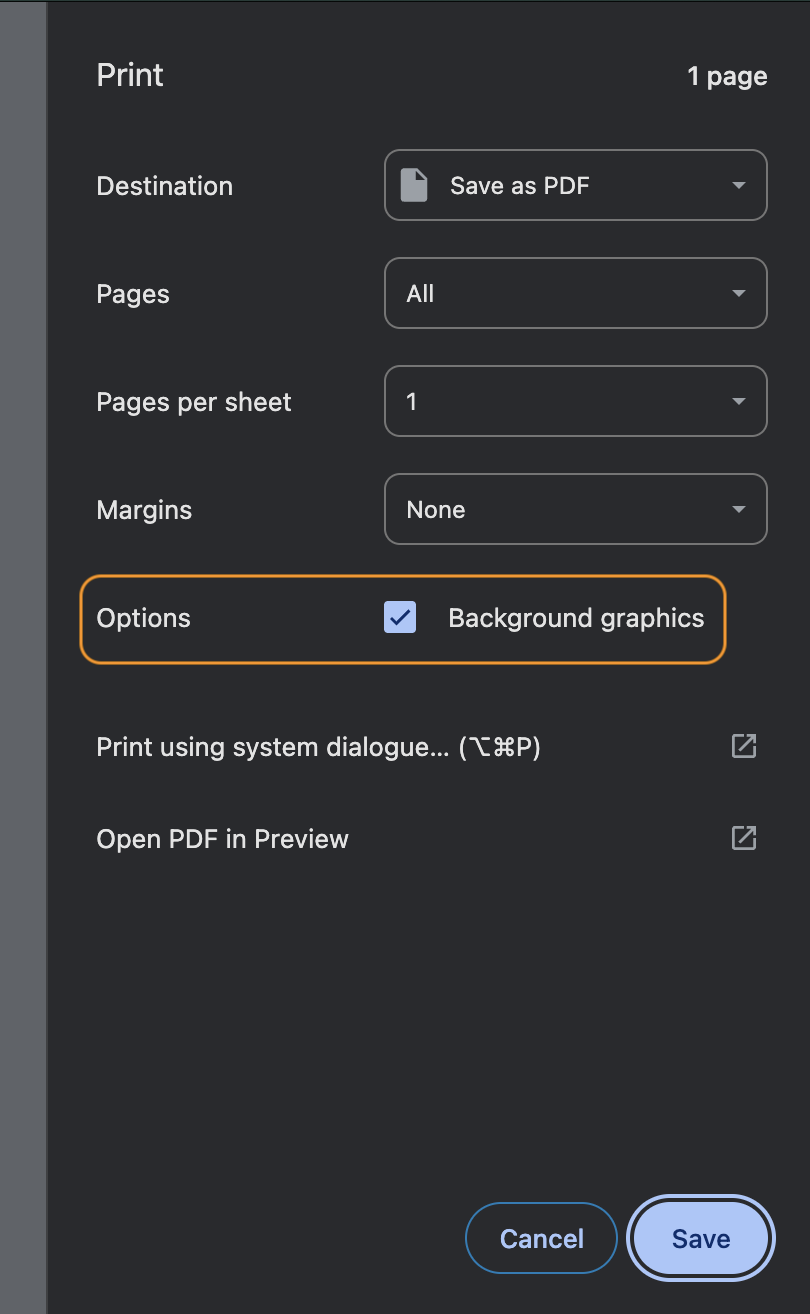810x1314 pixels.
Task: Open the Destination selector showing Save as PDF
Action: [576, 185]
